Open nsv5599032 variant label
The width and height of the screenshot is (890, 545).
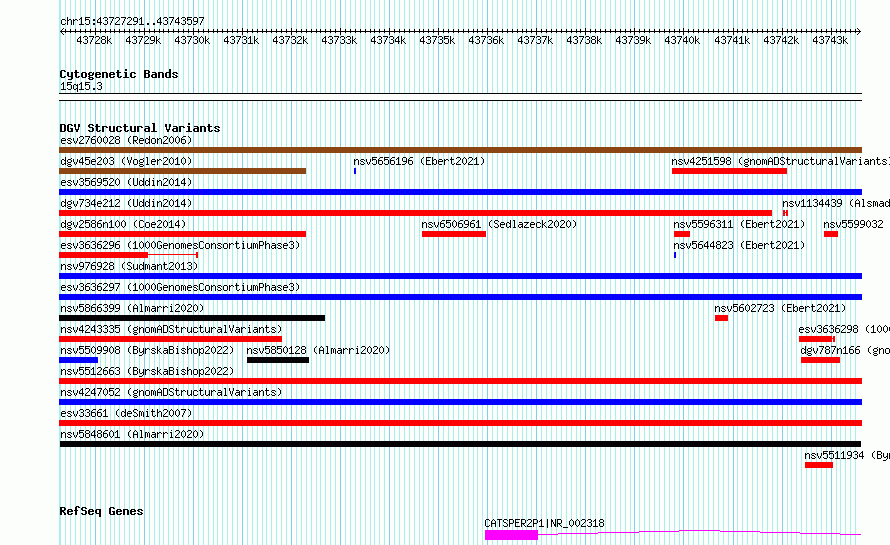(x=853, y=224)
